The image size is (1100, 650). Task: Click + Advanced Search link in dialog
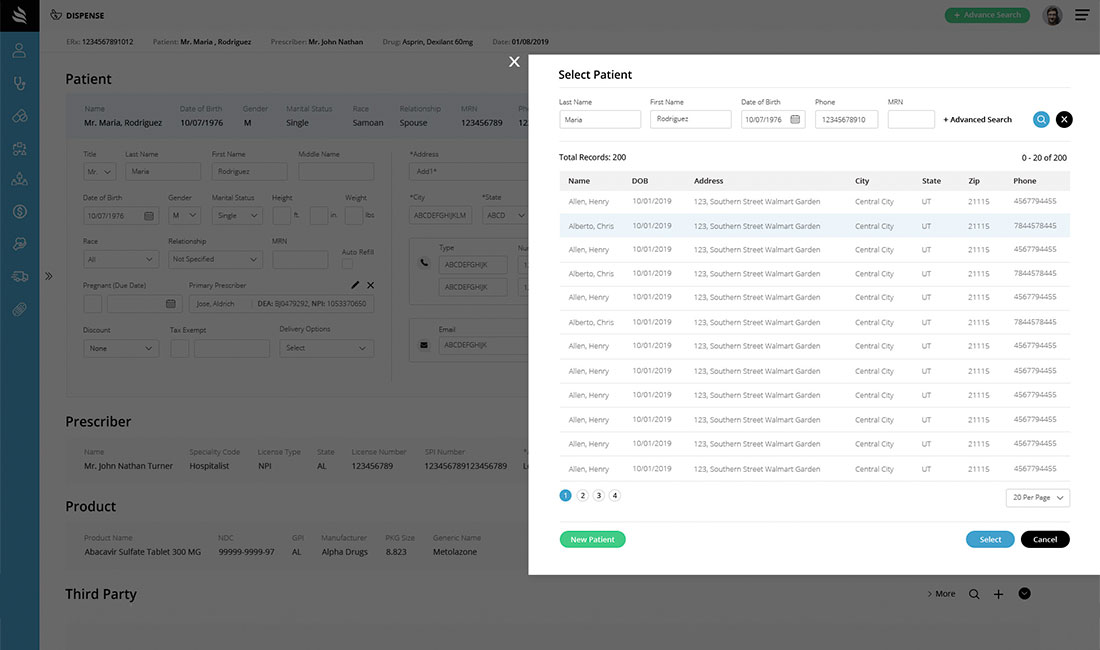click(977, 120)
